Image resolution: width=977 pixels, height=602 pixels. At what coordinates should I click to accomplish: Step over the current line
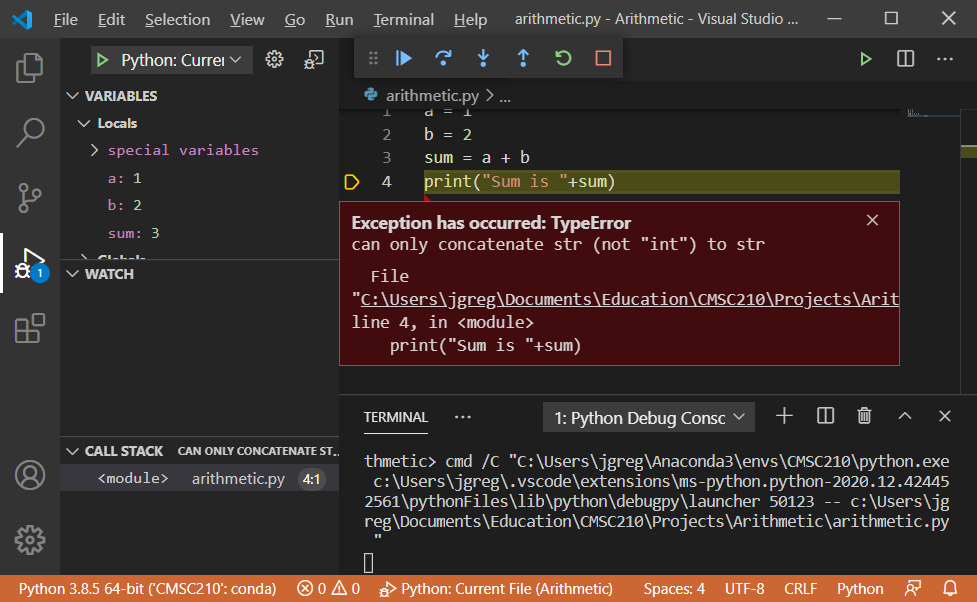443,58
